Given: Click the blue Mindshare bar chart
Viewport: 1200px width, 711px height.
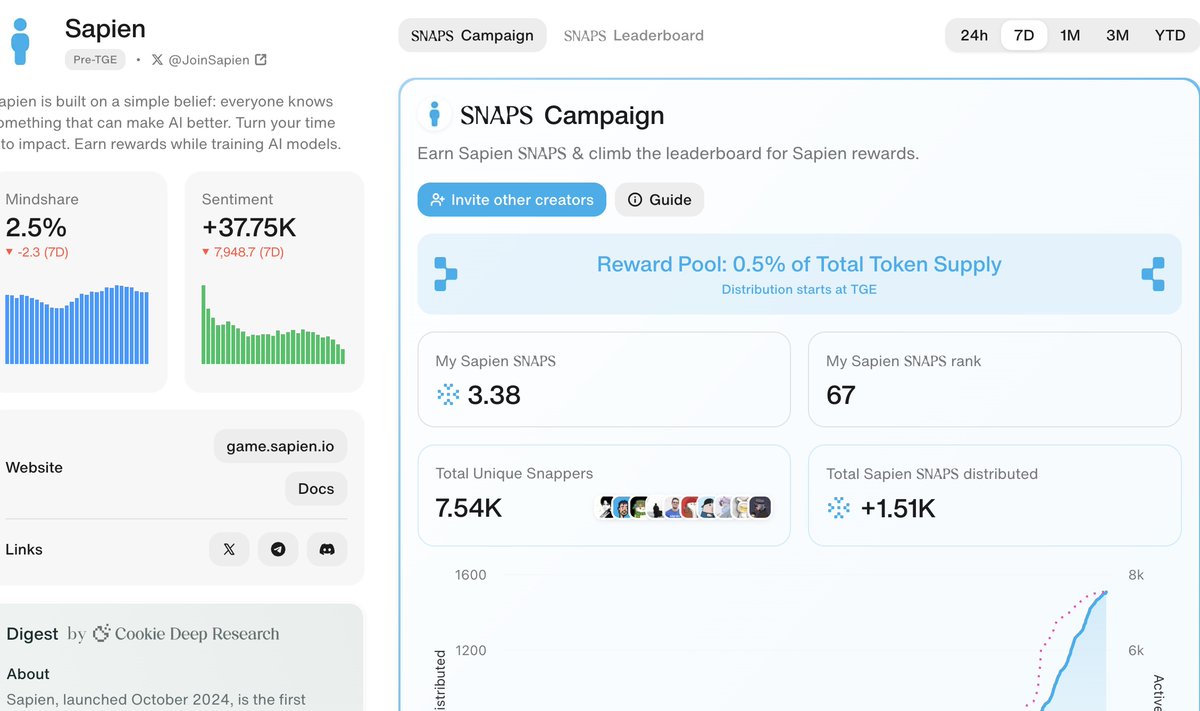Looking at the screenshot, I should coord(77,325).
